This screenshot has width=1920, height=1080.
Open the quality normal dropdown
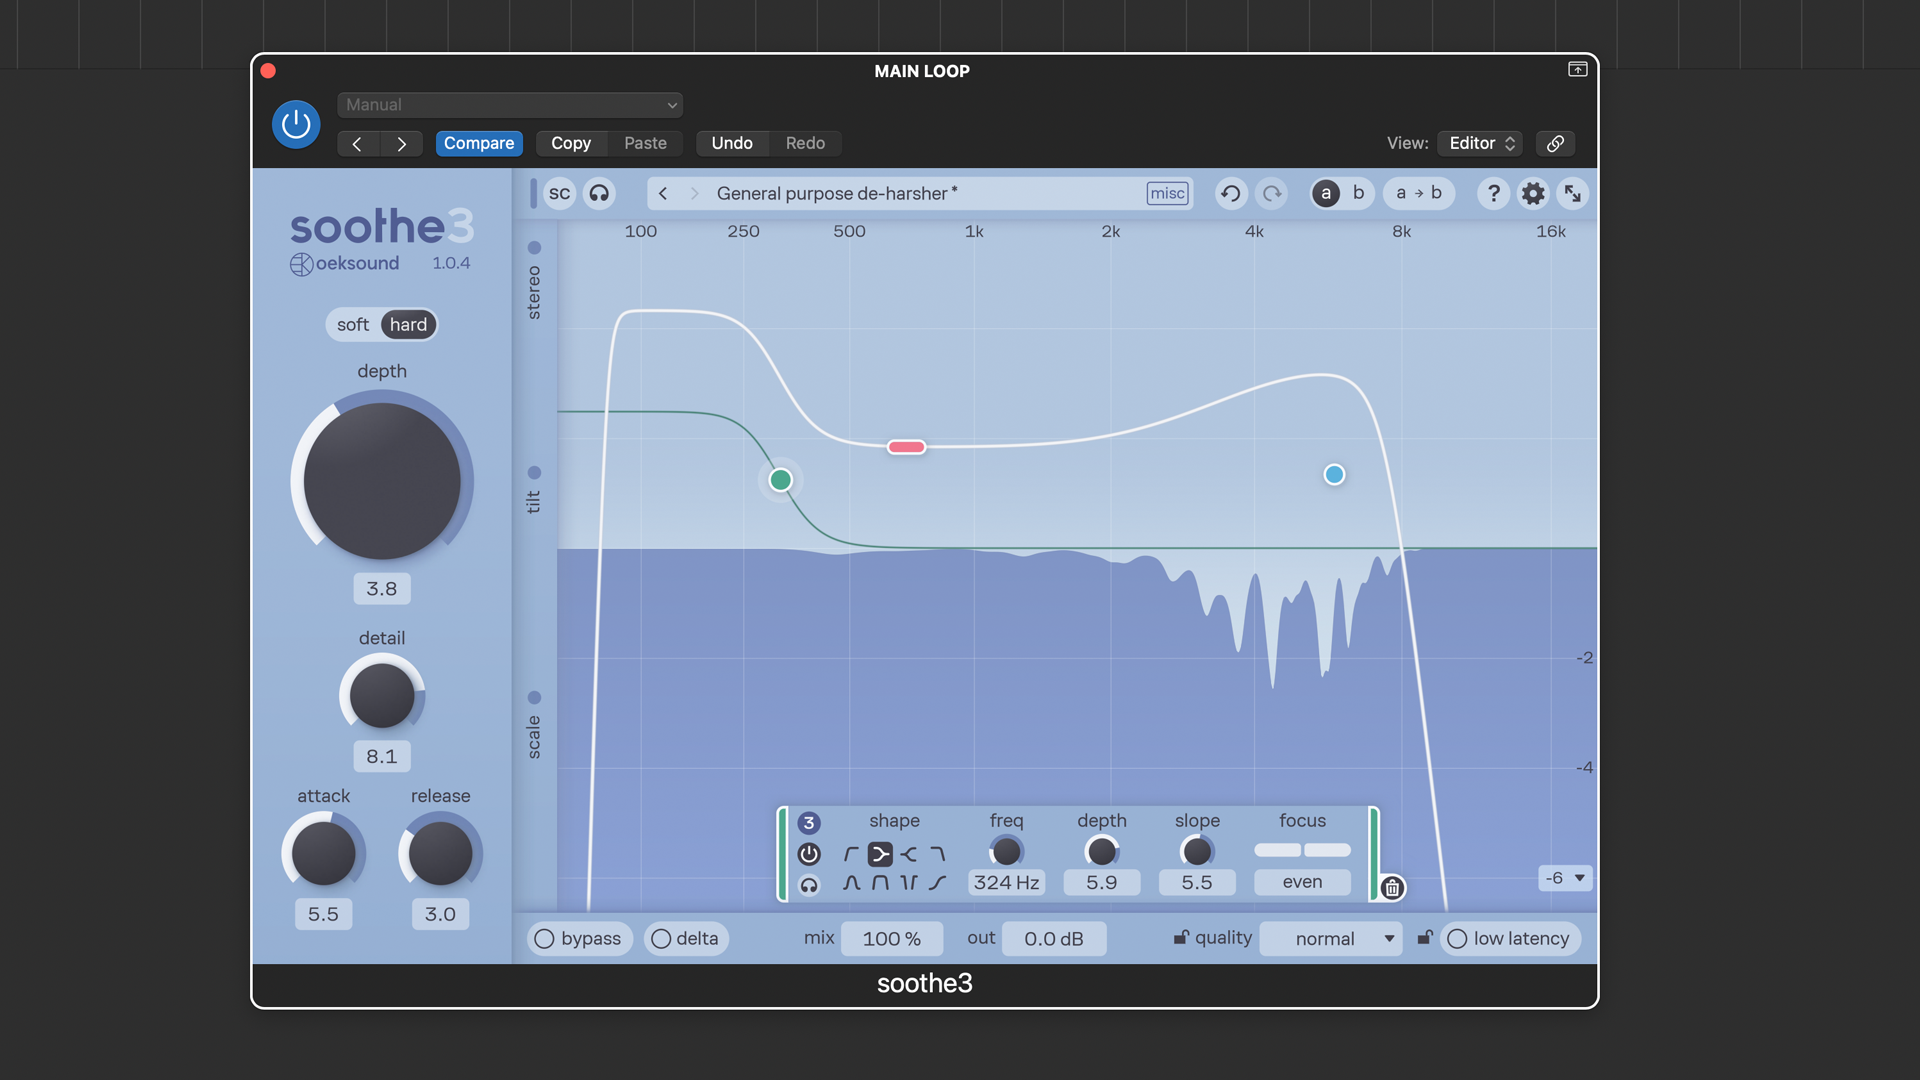coord(1331,939)
